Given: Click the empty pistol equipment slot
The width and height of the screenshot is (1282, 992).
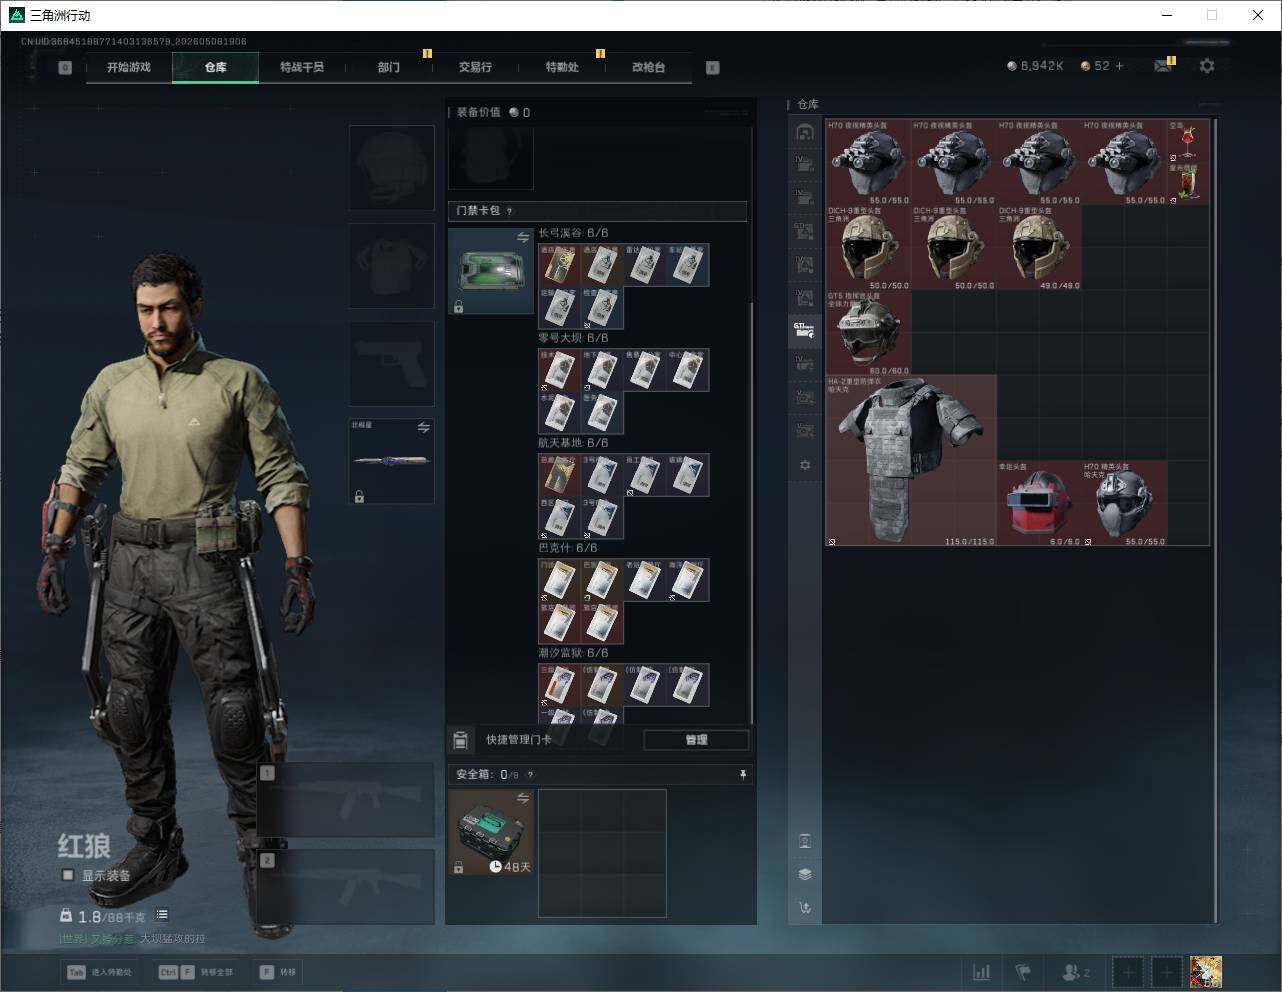Looking at the screenshot, I should tap(391, 363).
